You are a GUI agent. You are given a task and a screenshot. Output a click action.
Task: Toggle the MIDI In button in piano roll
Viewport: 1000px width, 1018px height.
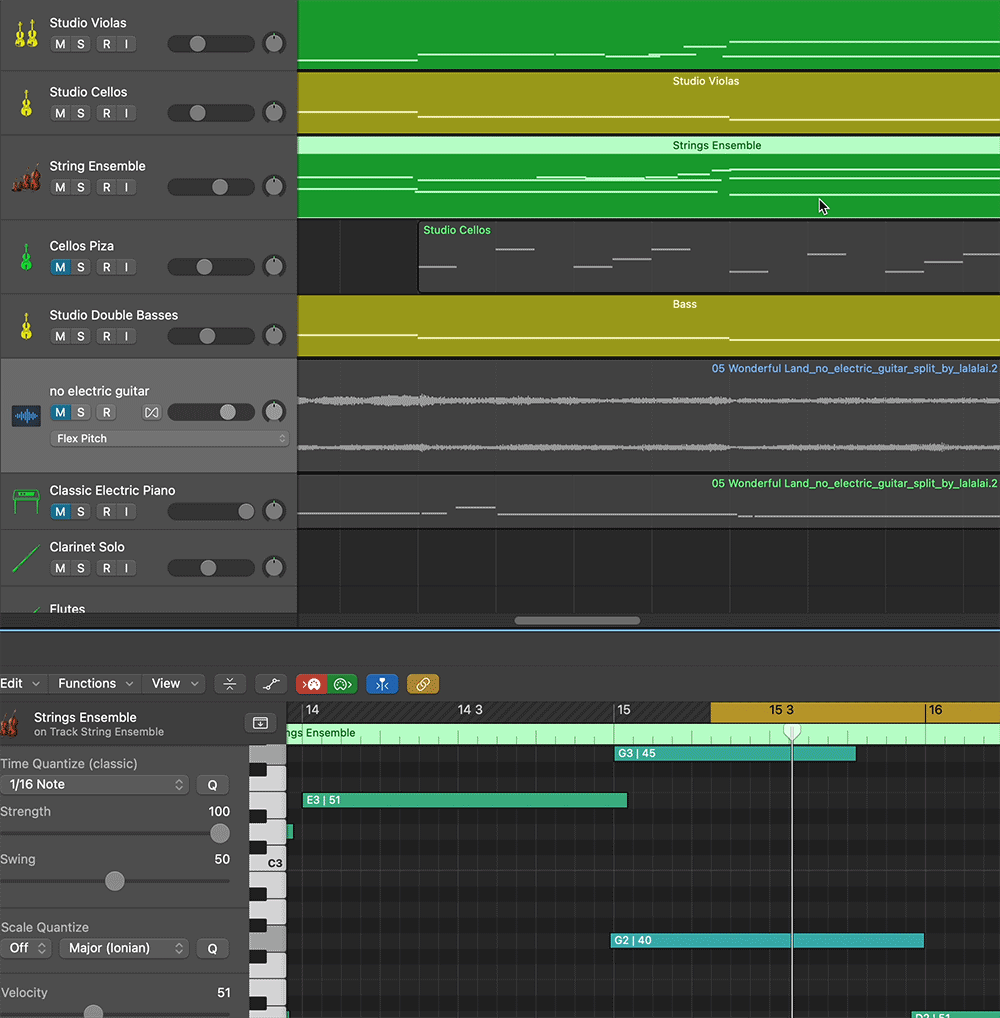[x=312, y=684]
